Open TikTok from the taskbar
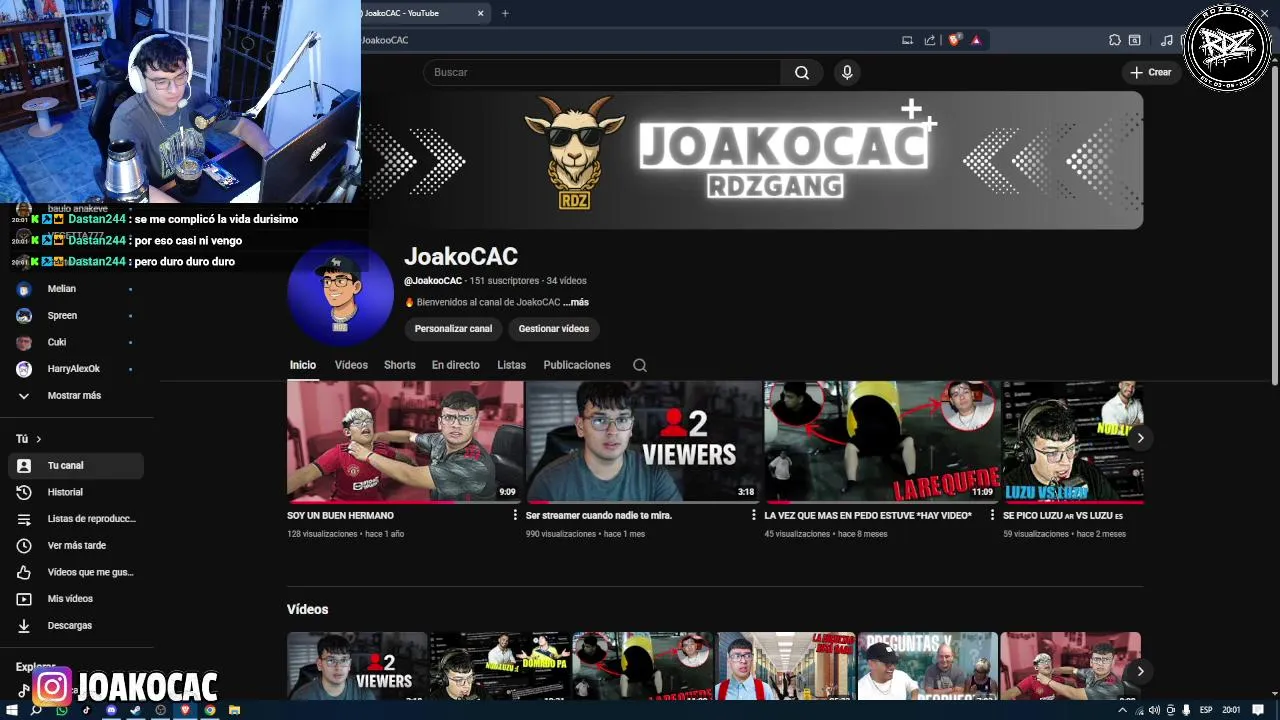Screen dimensions: 1280x720 pyautogui.click(x=86, y=710)
